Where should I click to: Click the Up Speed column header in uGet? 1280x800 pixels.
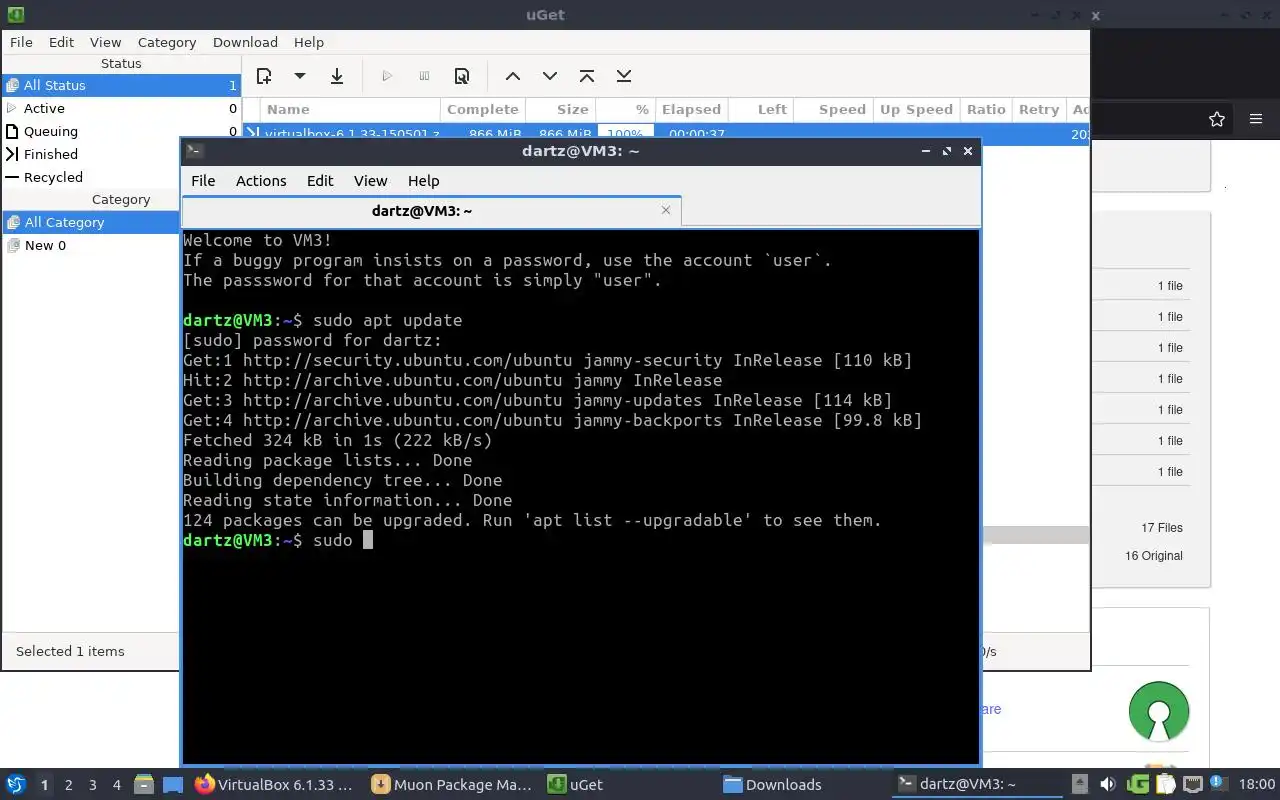click(916, 109)
